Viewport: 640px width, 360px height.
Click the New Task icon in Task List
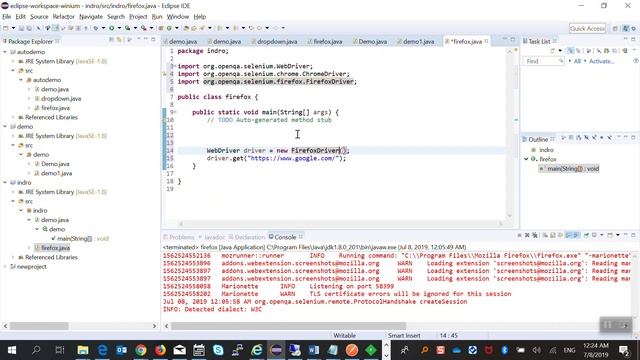(553, 51)
